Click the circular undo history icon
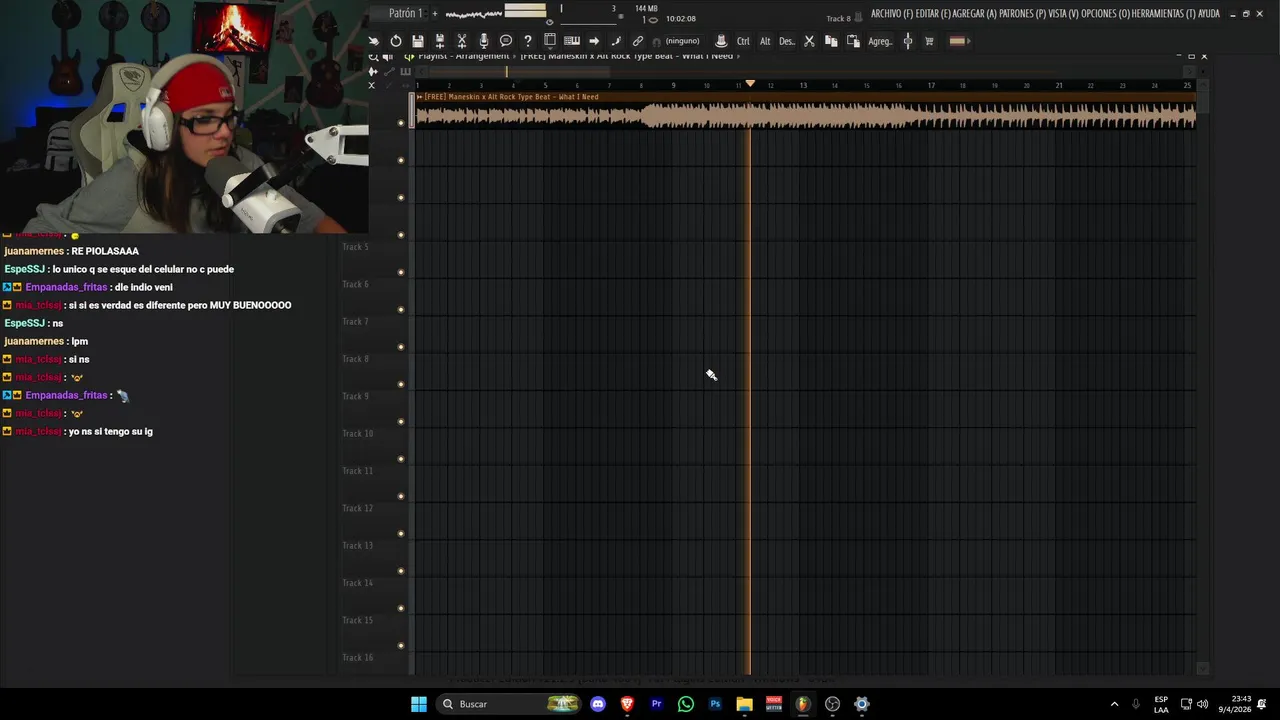Screen dimensions: 1280x720 click(396, 41)
